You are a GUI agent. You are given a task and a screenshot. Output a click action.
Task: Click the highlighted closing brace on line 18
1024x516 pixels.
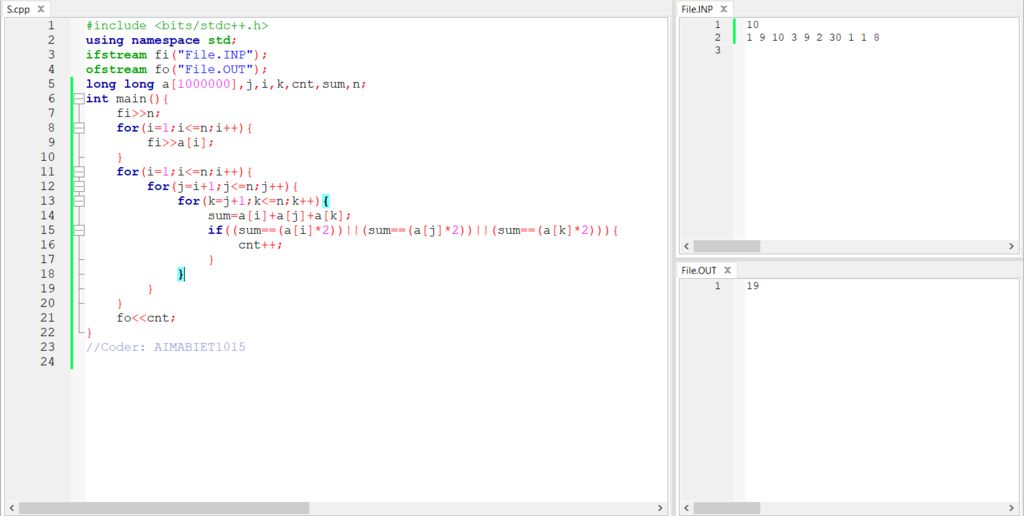[181, 274]
